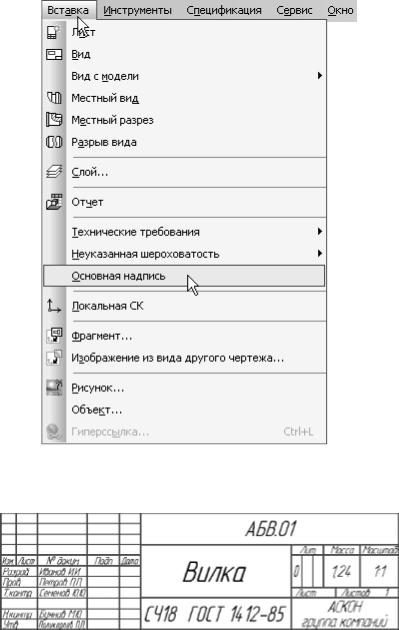Select Изображение из вида другого чертежа entry

tap(184, 358)
